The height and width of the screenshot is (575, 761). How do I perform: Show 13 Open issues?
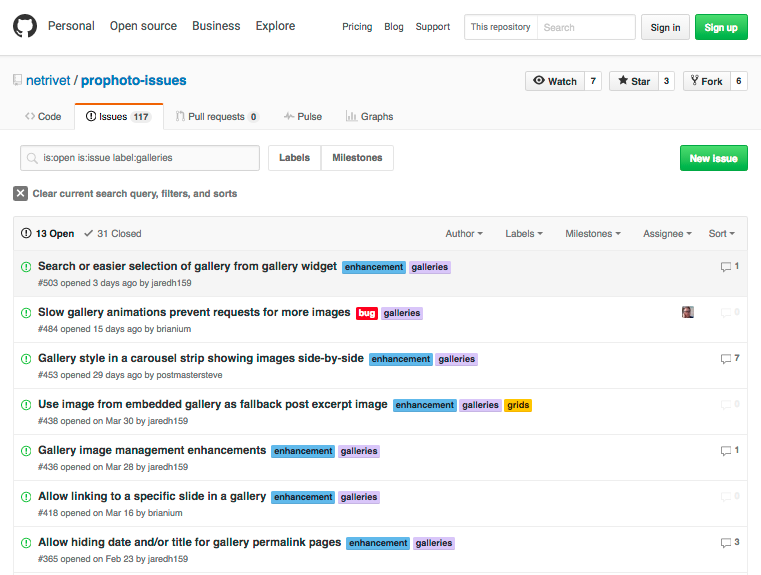click(x=48, y=233)
